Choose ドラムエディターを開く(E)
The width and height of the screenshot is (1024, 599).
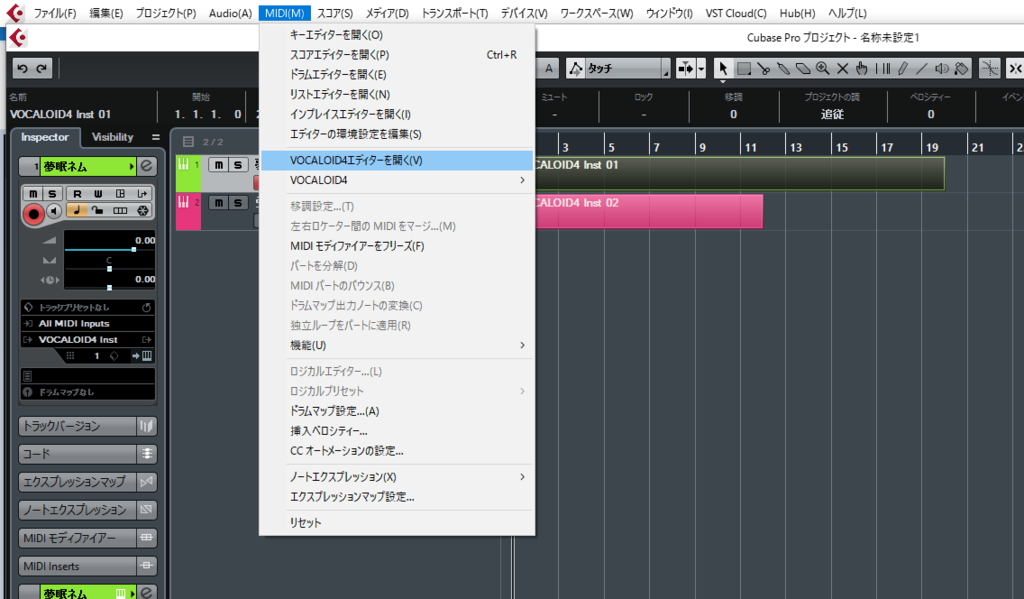point(397,74)
